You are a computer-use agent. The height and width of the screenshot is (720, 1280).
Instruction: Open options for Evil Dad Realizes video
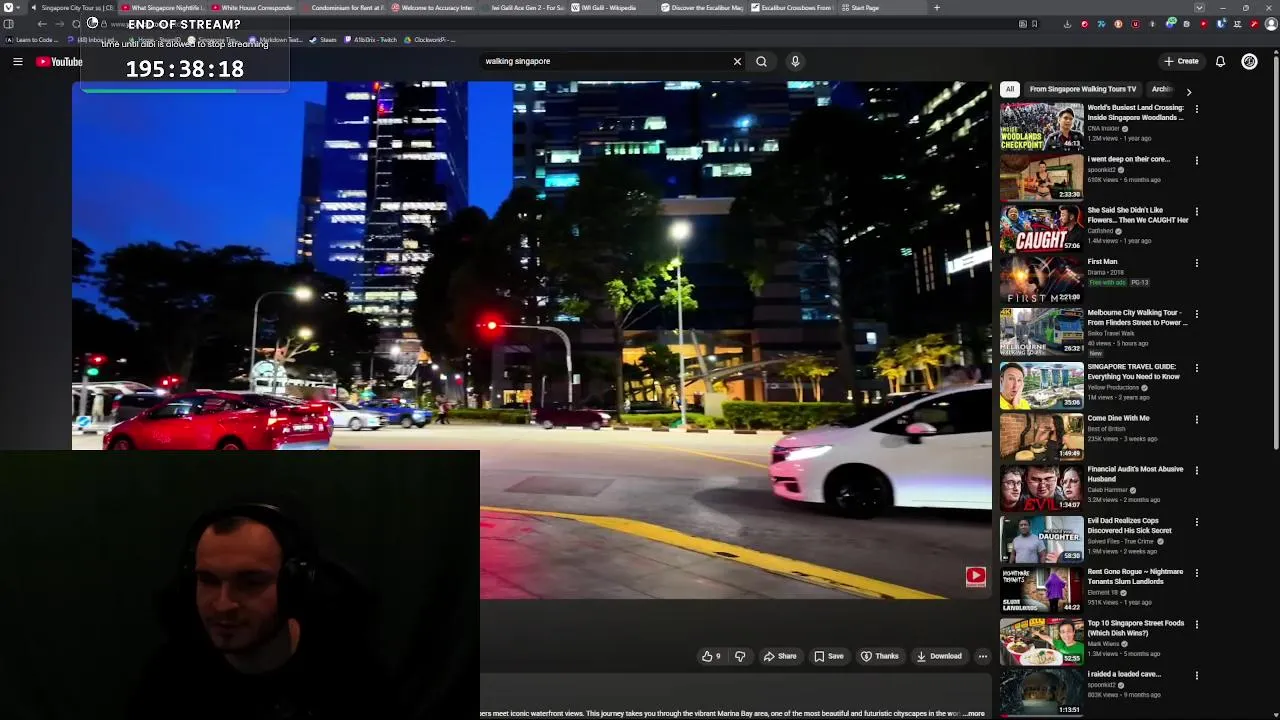pyautogui.click(x=1196, y=522)
